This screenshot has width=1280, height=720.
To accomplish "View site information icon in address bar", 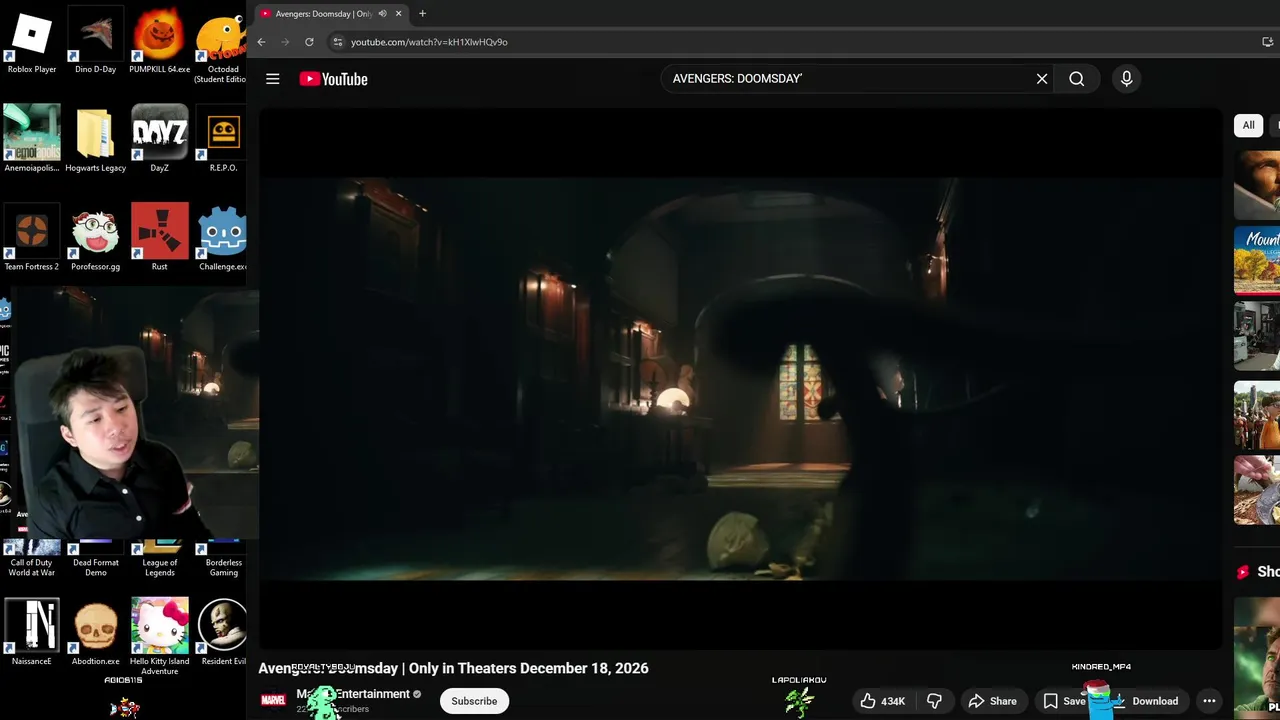I will pyautogui.click(x=338, y=42).
